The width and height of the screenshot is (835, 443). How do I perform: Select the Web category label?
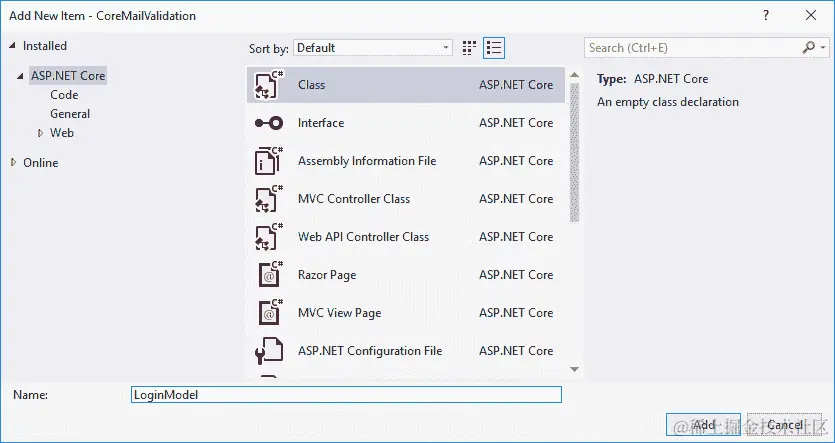tap(62, 133)
